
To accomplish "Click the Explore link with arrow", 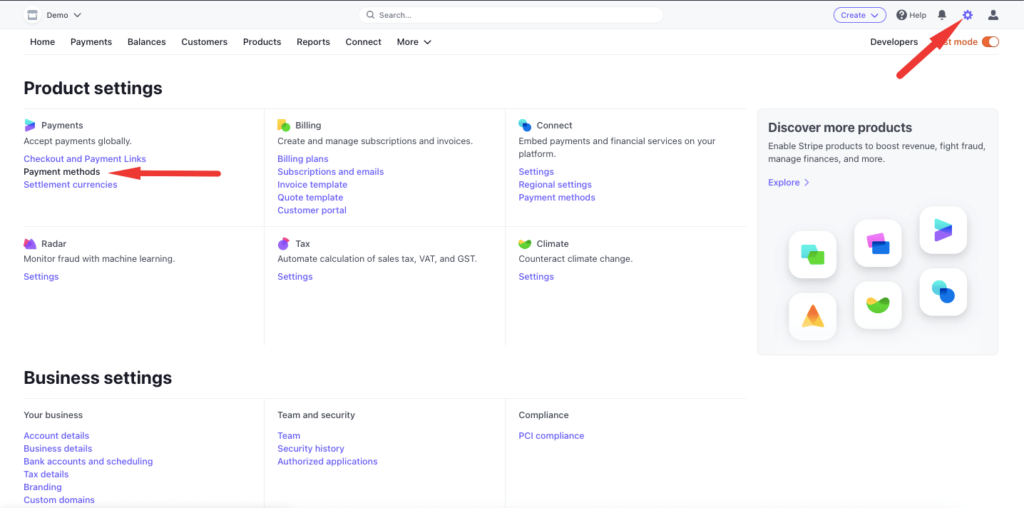I will pos(789,182).
